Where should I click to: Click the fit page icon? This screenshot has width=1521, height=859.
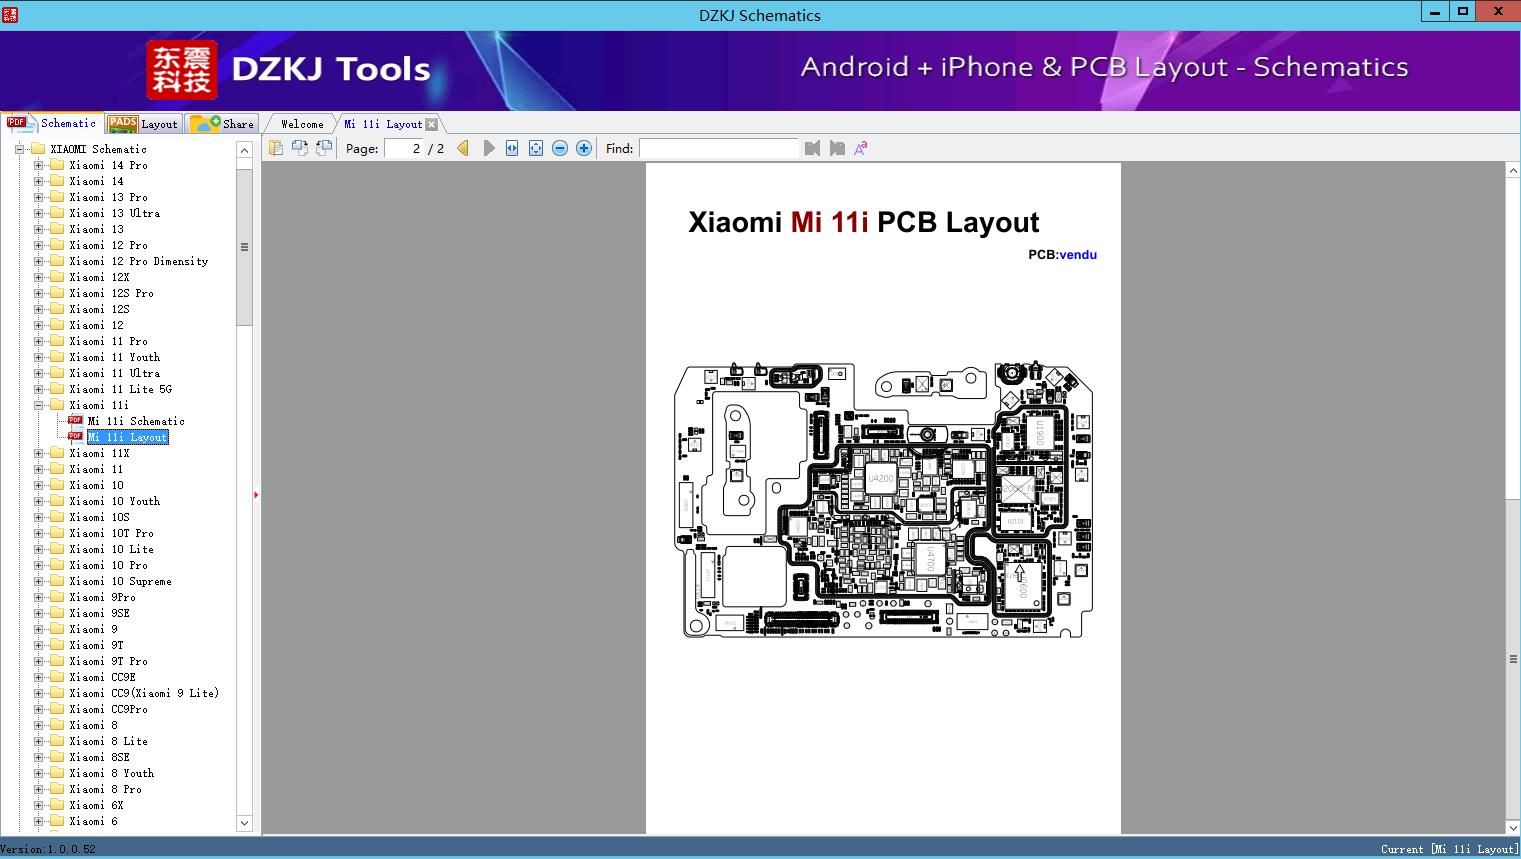pos(536,148)
